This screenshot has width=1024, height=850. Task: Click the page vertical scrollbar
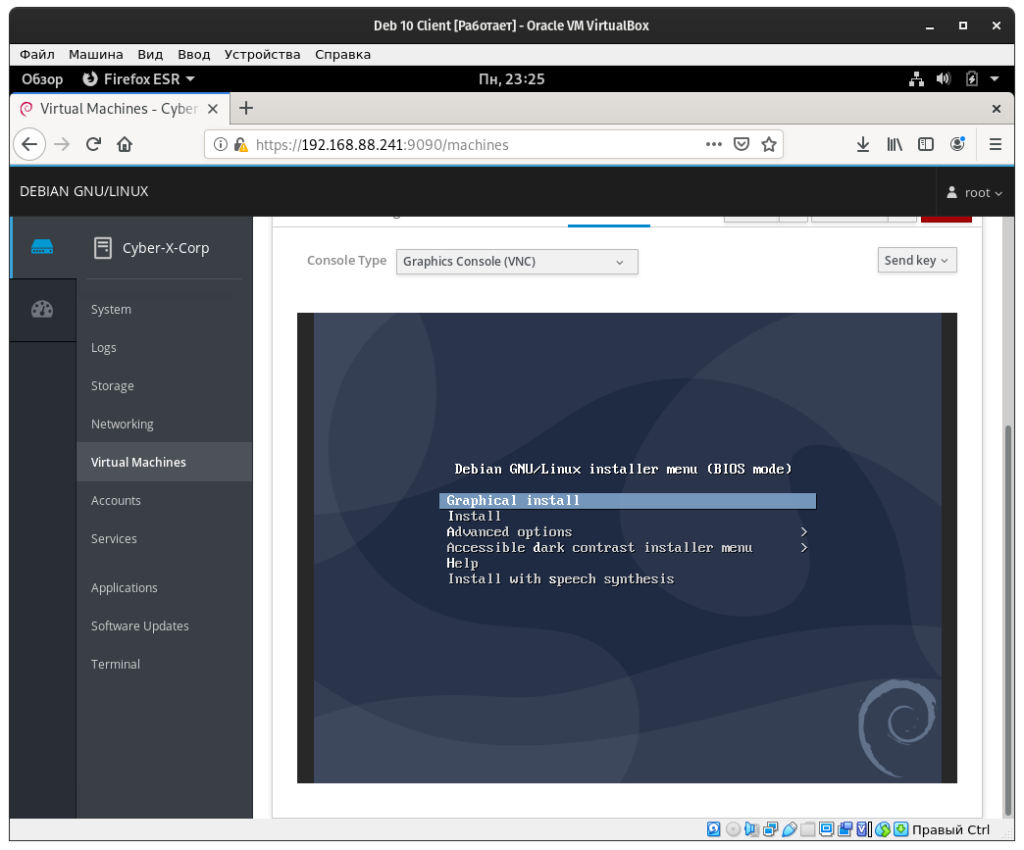click(x=1008, y=600)
